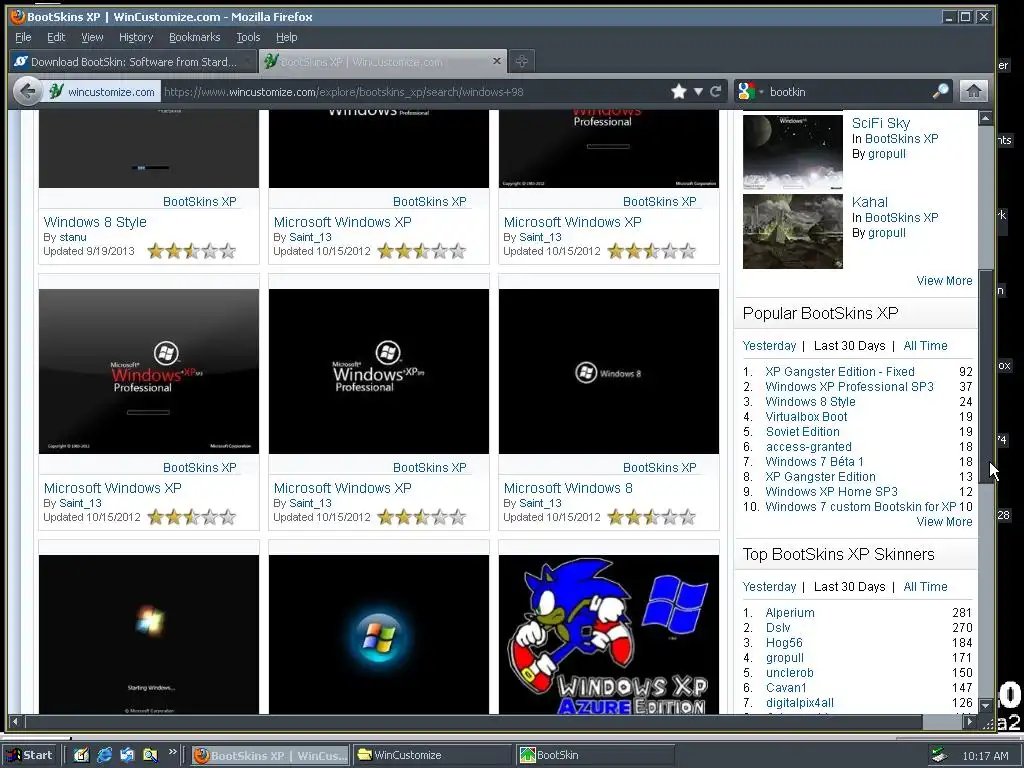This screenshot has width=1024, height=768.
Task: Open skinner digitalpix4all's profile
Action: tap(799, 703)
